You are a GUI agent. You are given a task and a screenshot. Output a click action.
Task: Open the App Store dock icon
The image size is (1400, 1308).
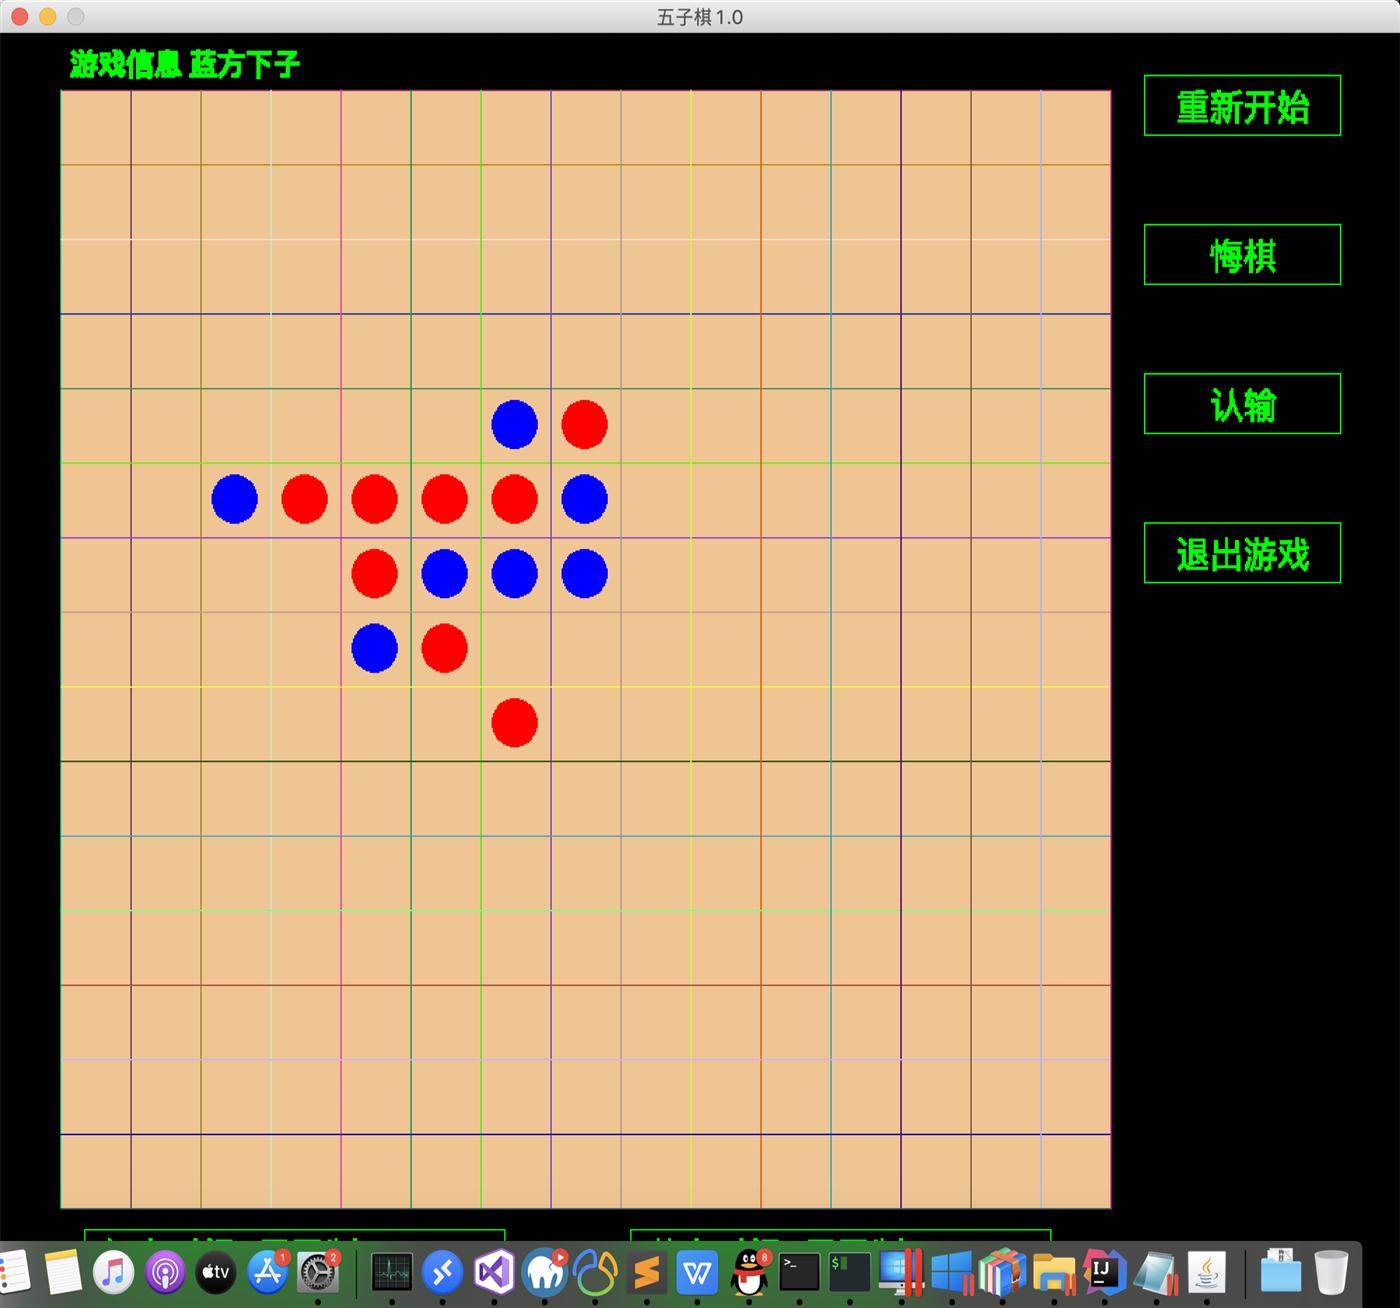coord(267,1273)
